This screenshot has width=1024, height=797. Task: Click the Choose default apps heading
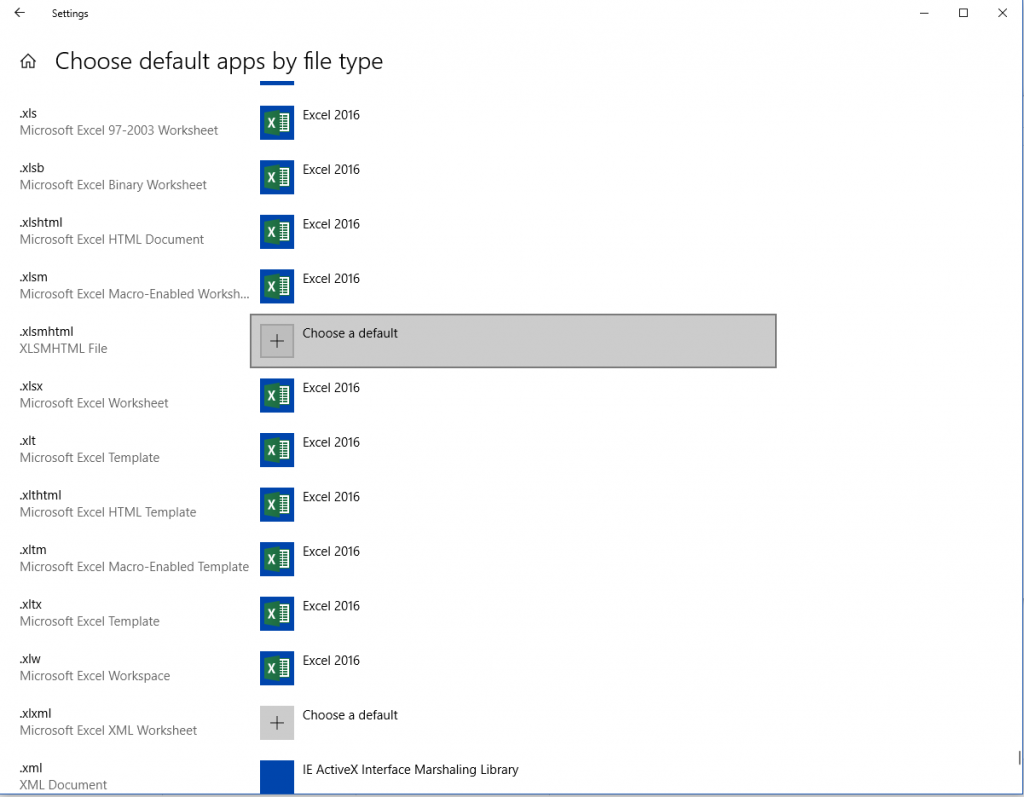coord(219,61)
